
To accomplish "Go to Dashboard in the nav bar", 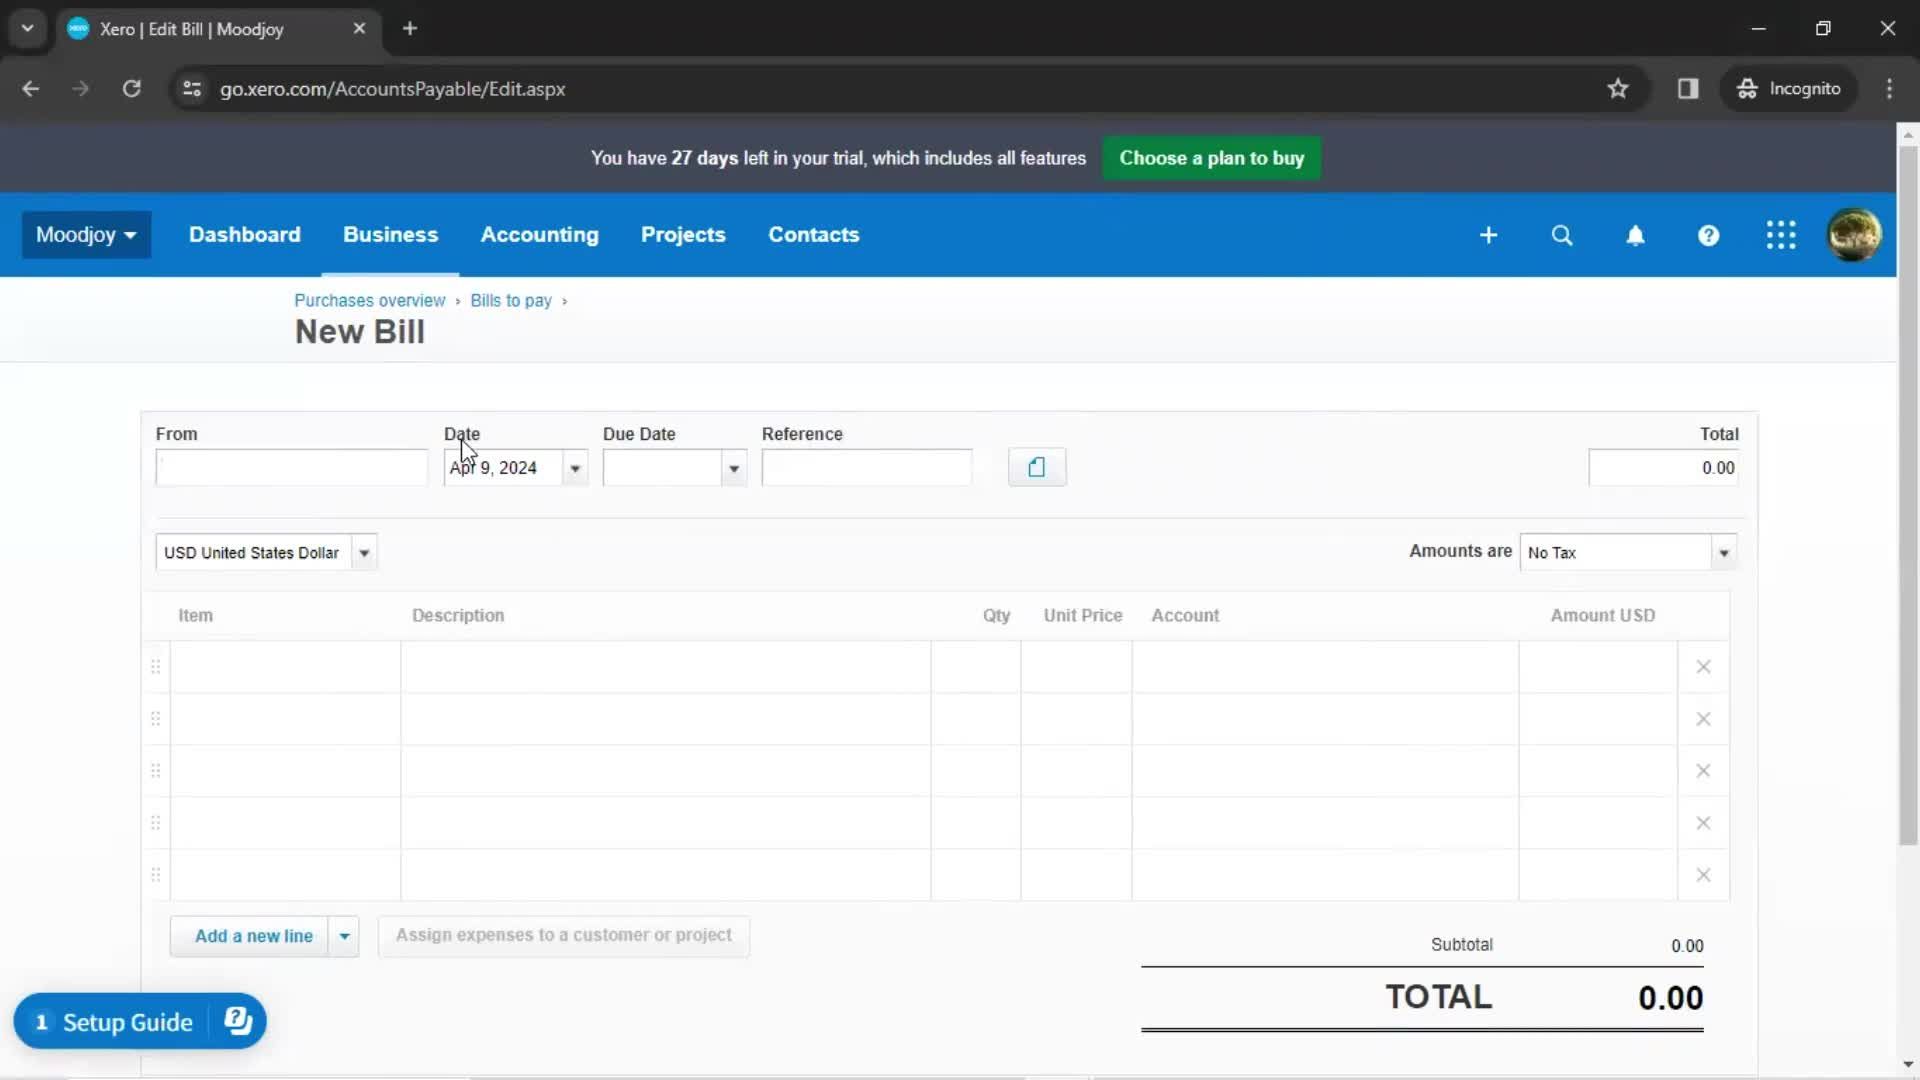I will pos(245,235).
